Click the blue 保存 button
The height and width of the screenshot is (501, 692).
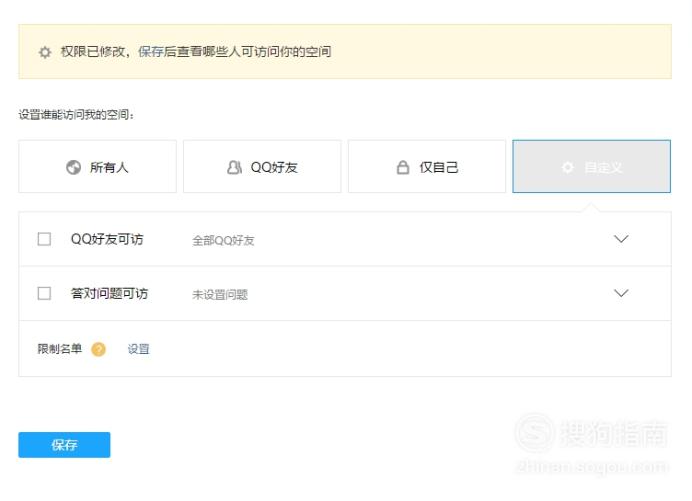(64, 445)
